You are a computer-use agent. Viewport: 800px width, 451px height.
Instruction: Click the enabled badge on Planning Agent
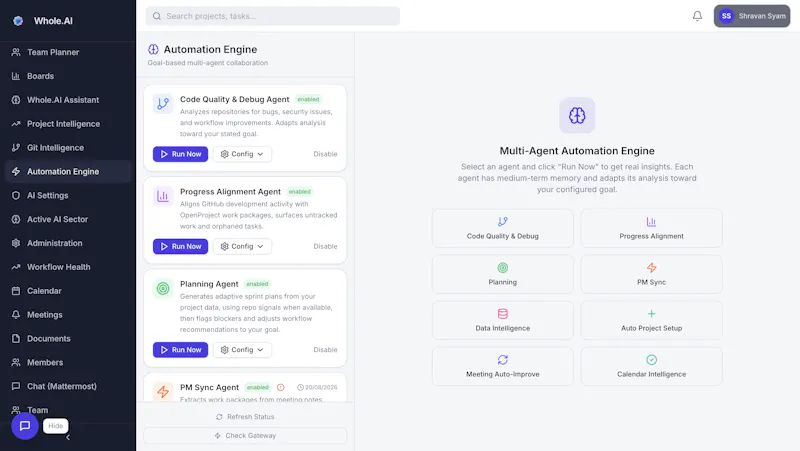(x=257, y=284)
